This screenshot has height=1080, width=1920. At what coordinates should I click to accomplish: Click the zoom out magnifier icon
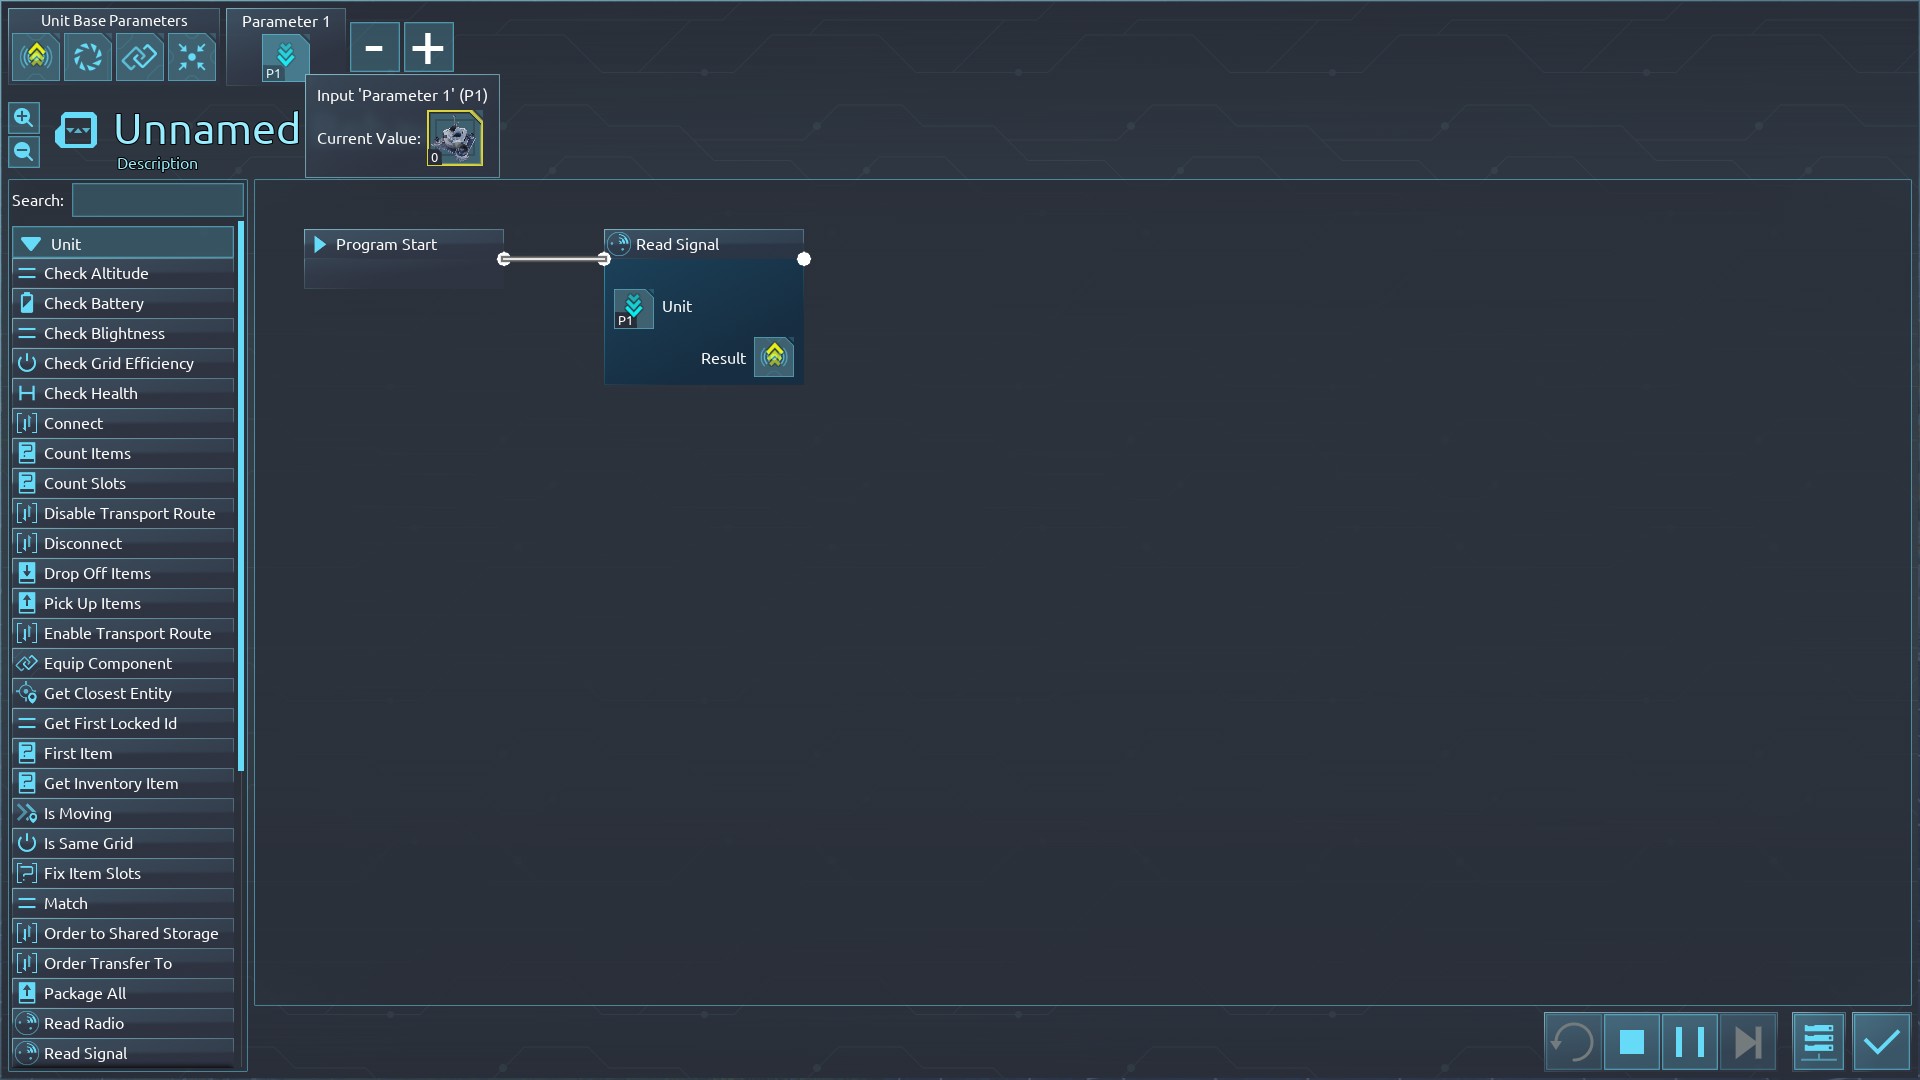24,152
